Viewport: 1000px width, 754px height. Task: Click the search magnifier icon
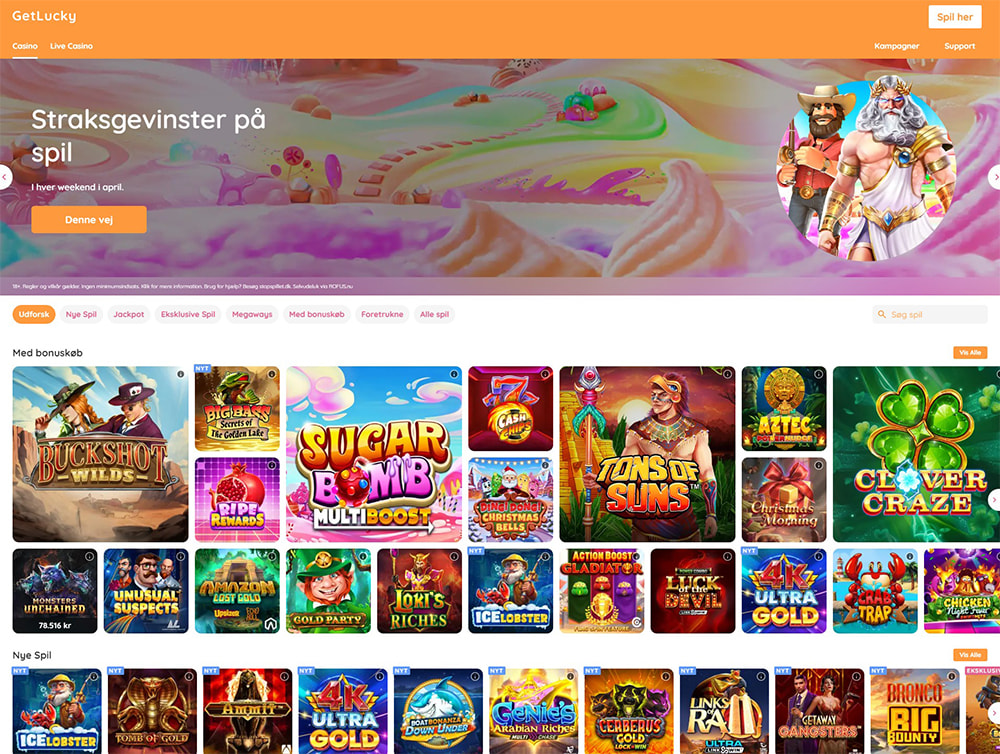(882, 314)
